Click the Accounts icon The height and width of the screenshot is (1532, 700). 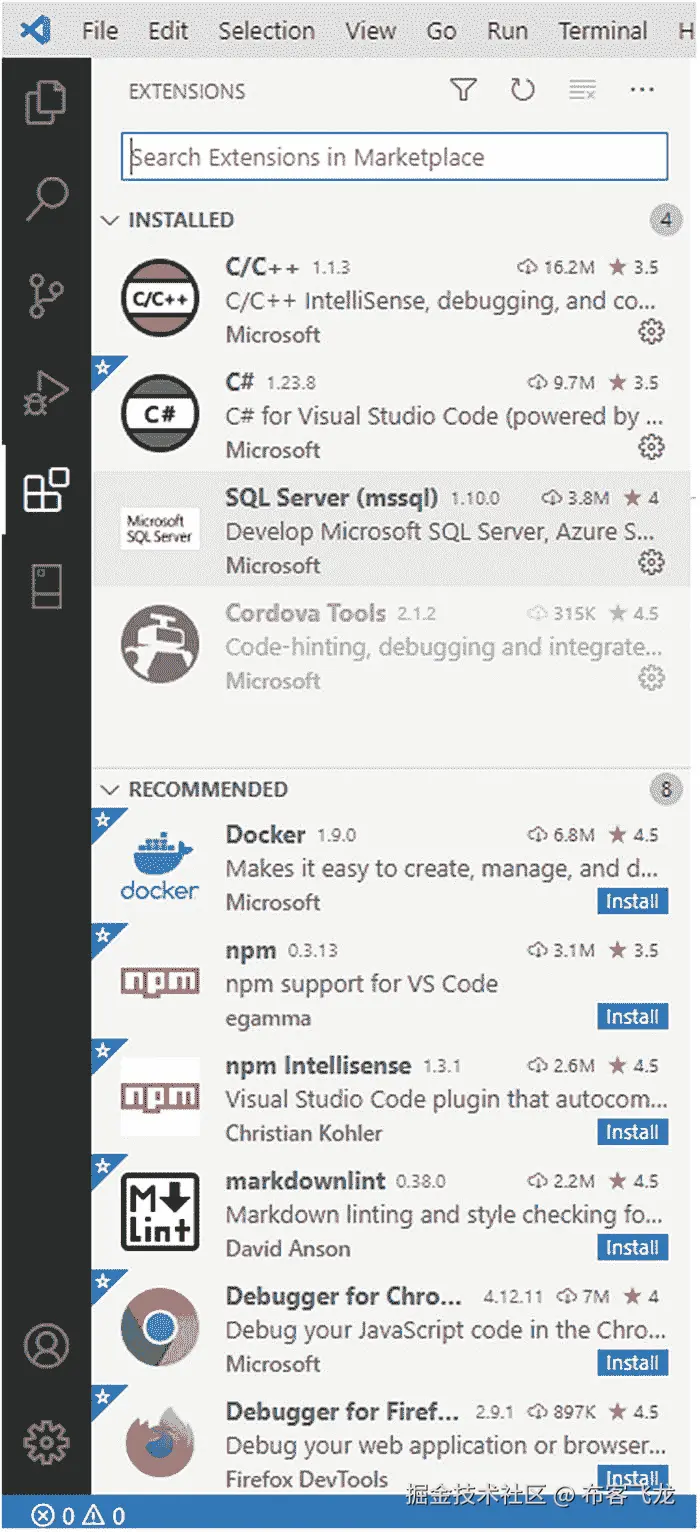pyautogui.click(x=46, y=1346)
